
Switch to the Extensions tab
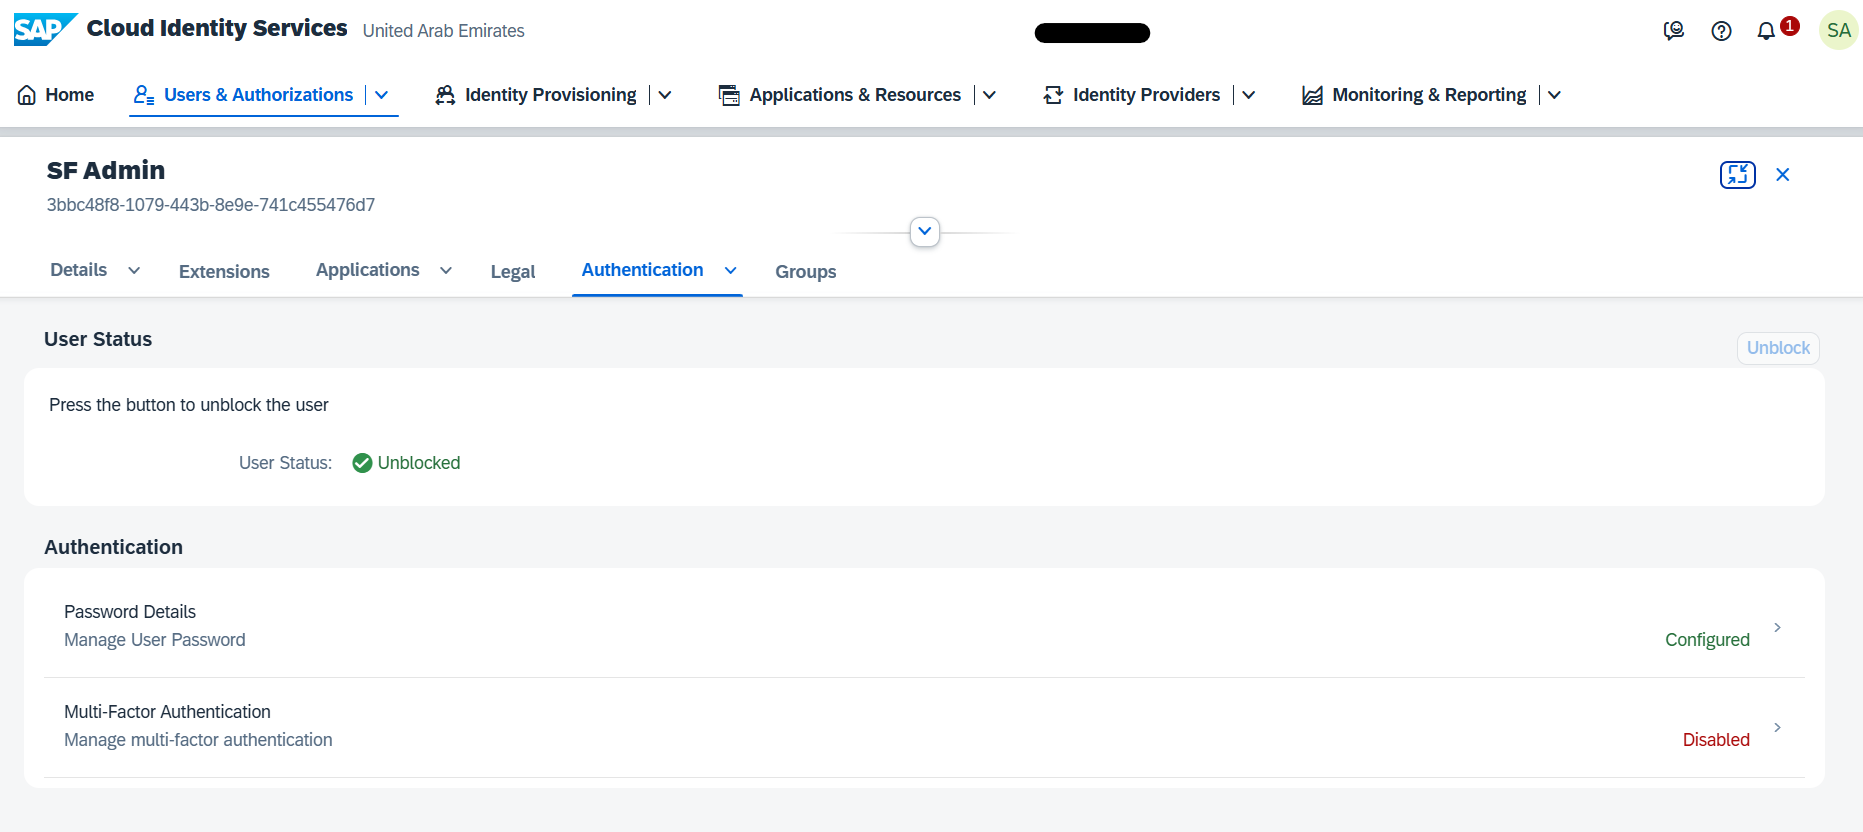point(224,272)
